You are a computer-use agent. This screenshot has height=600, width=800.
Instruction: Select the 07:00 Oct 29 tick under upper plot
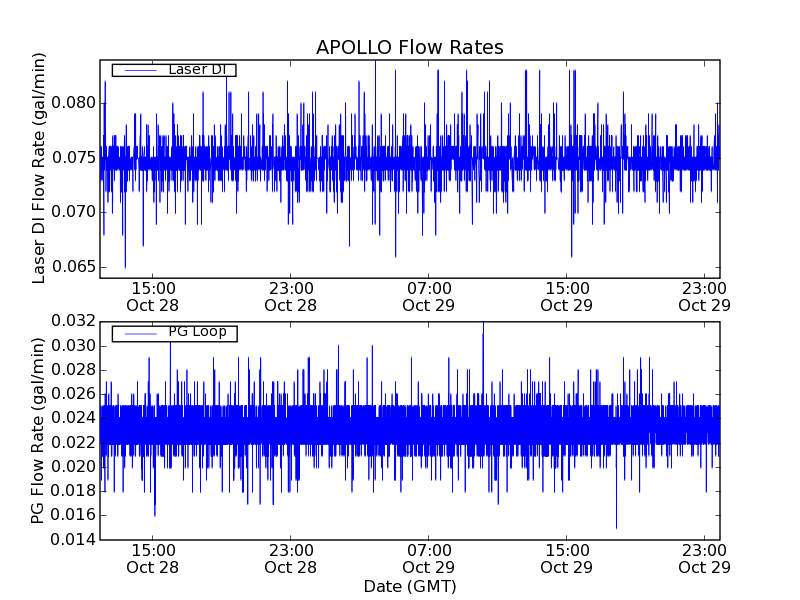point(429,296)
